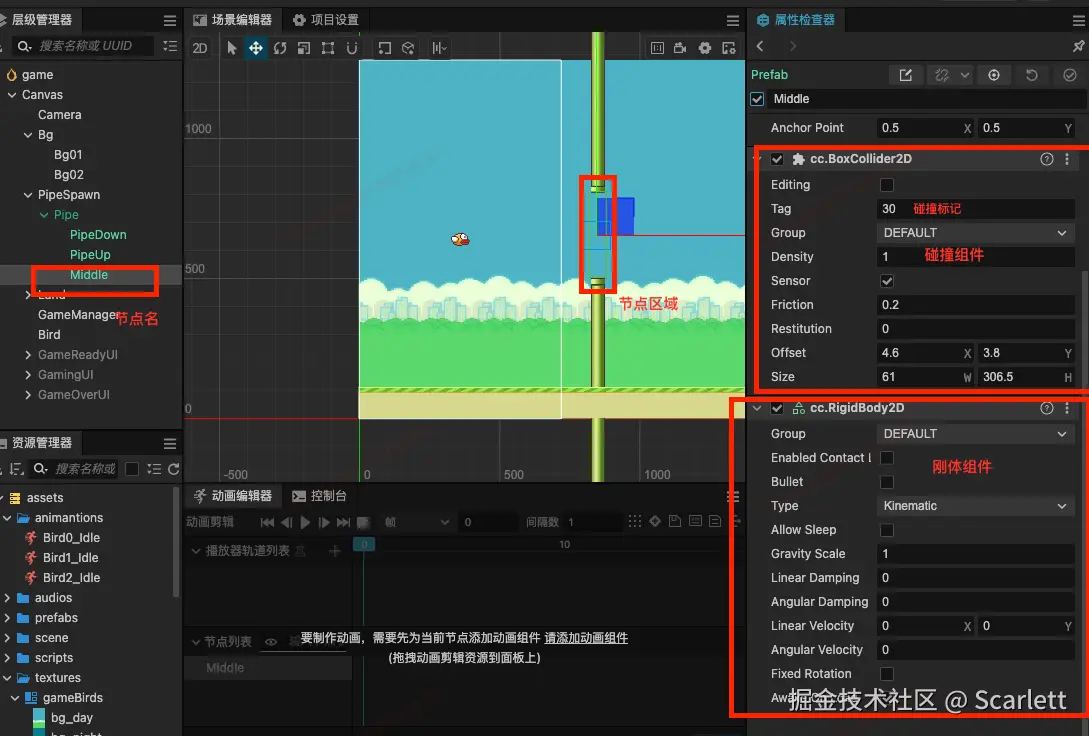The height and width of the screenshot is (736, 1089).
Task: Toggle the magnet snap tool
Action: point(352,48)
